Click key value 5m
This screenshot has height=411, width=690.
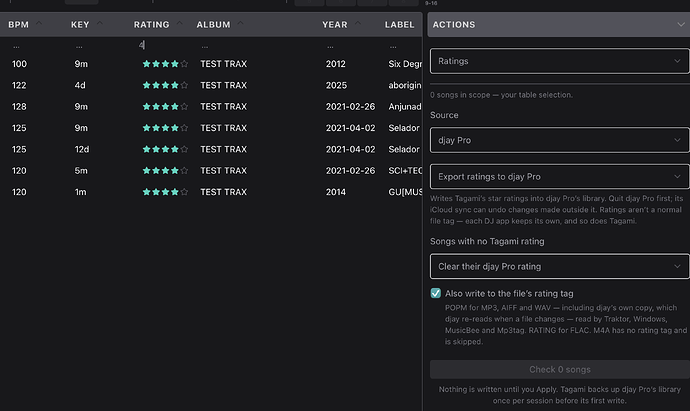coord(81,171)
